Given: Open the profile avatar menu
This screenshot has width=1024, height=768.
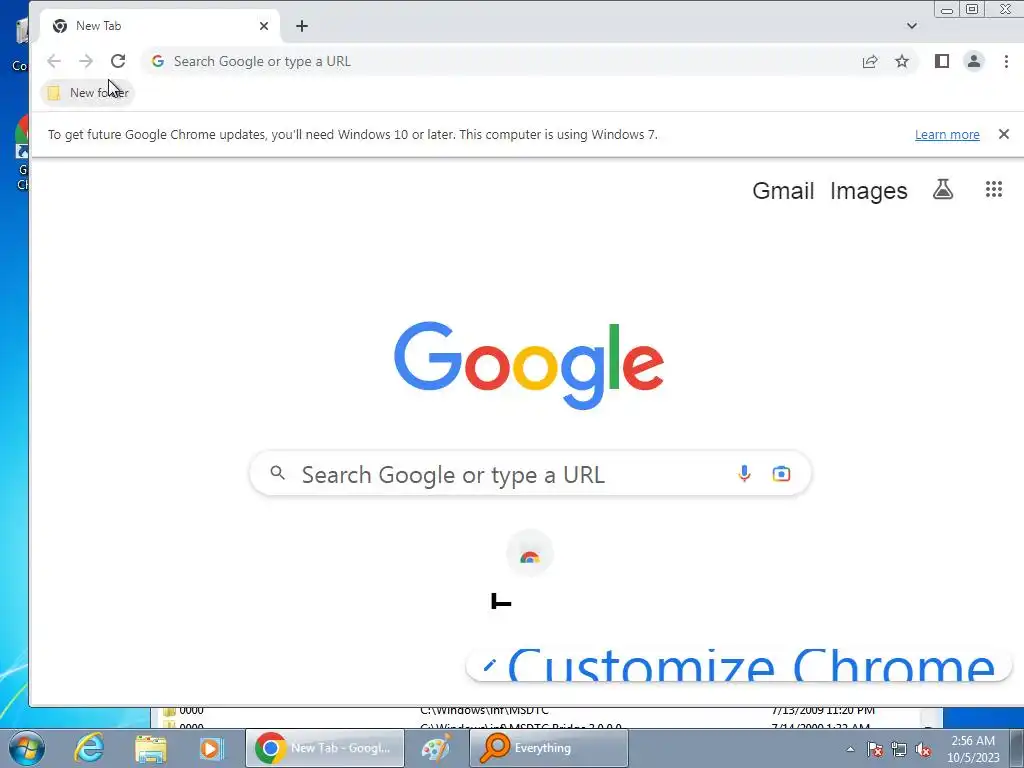Looking at the screenshot, I should (x=974, y=61).
